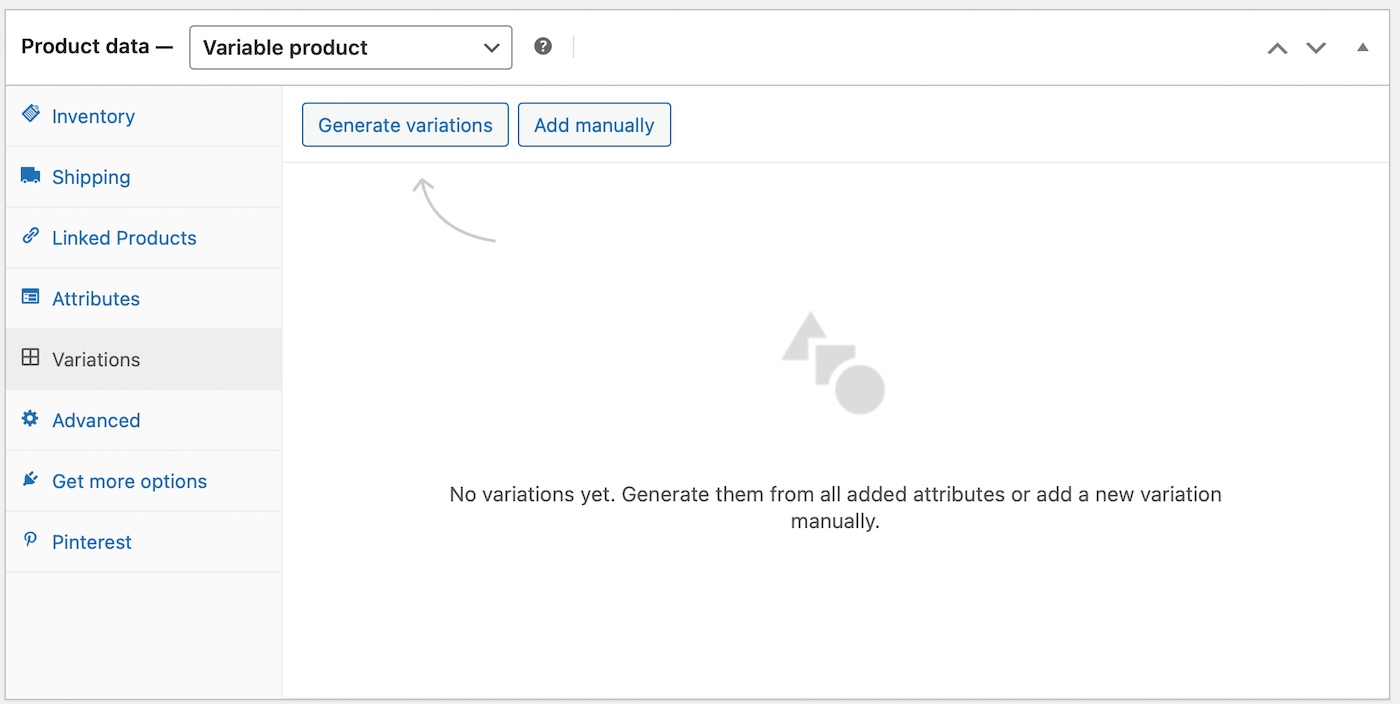Open the Get more options tab

[129, 480]
